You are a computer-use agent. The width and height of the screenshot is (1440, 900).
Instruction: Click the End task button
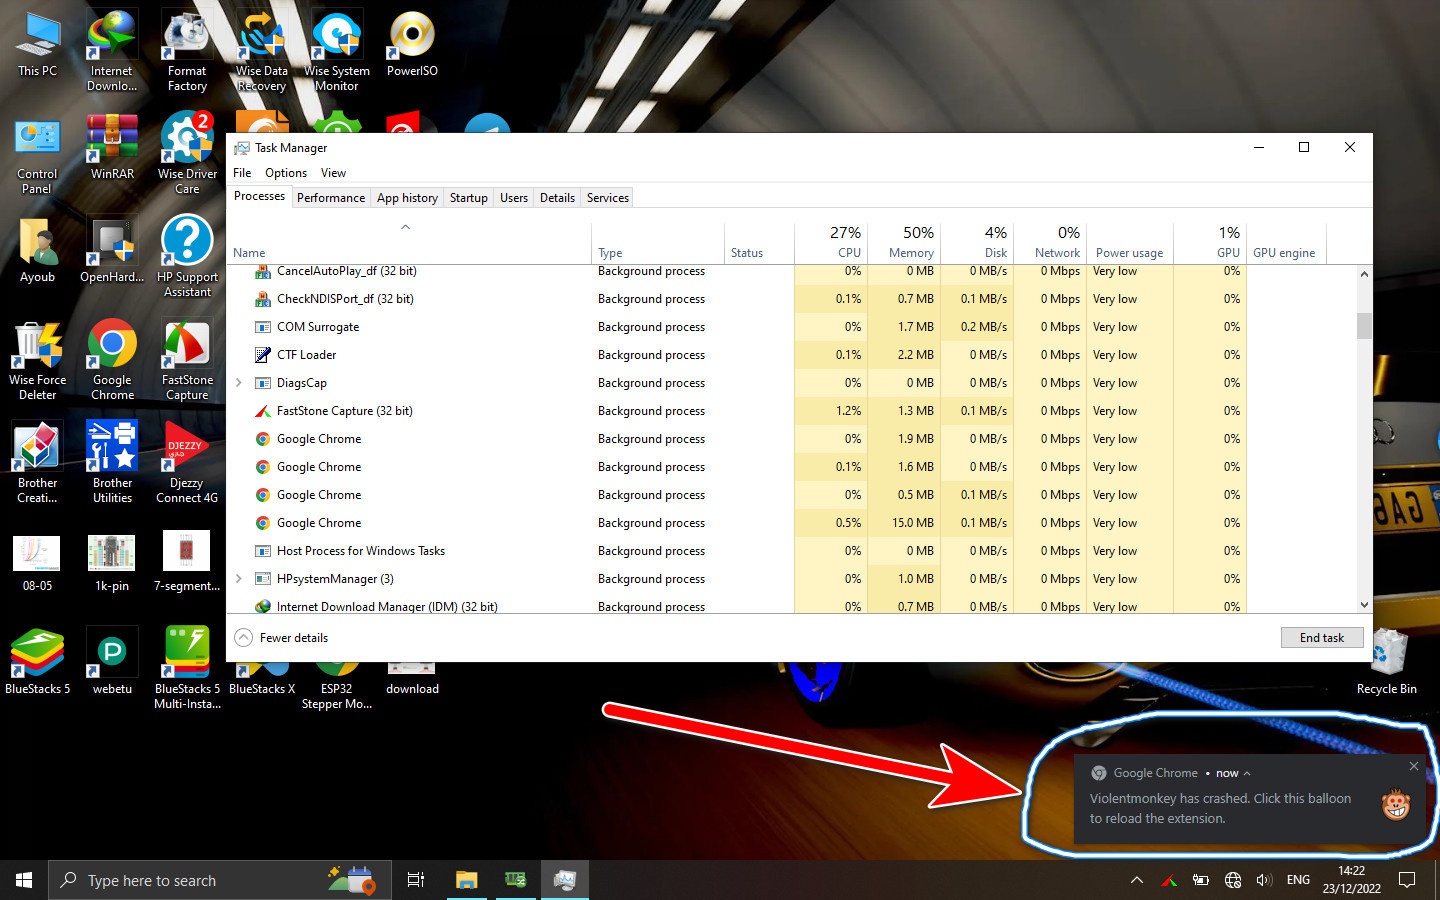point(1322,637)
